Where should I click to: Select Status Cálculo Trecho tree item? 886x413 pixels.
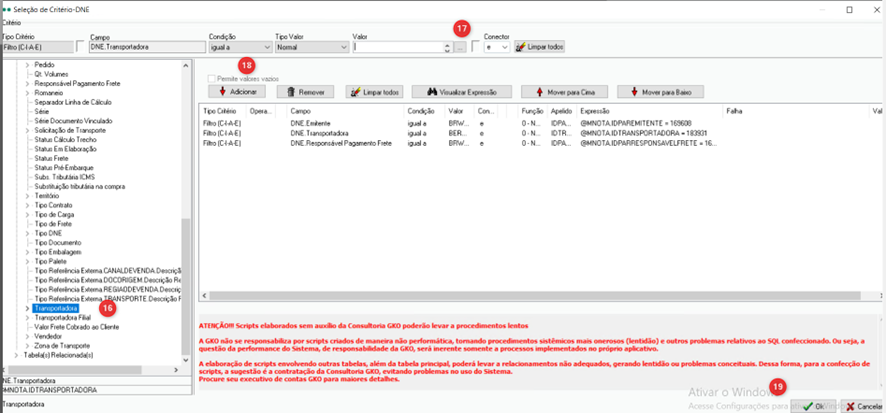coord(66,140)
